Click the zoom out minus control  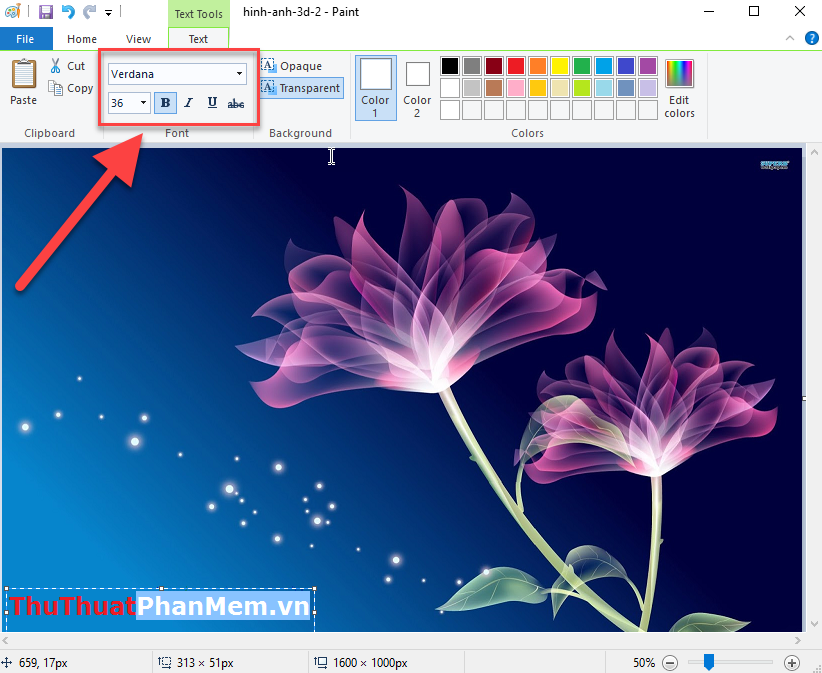pyautogui.click(x=669, y=662)
